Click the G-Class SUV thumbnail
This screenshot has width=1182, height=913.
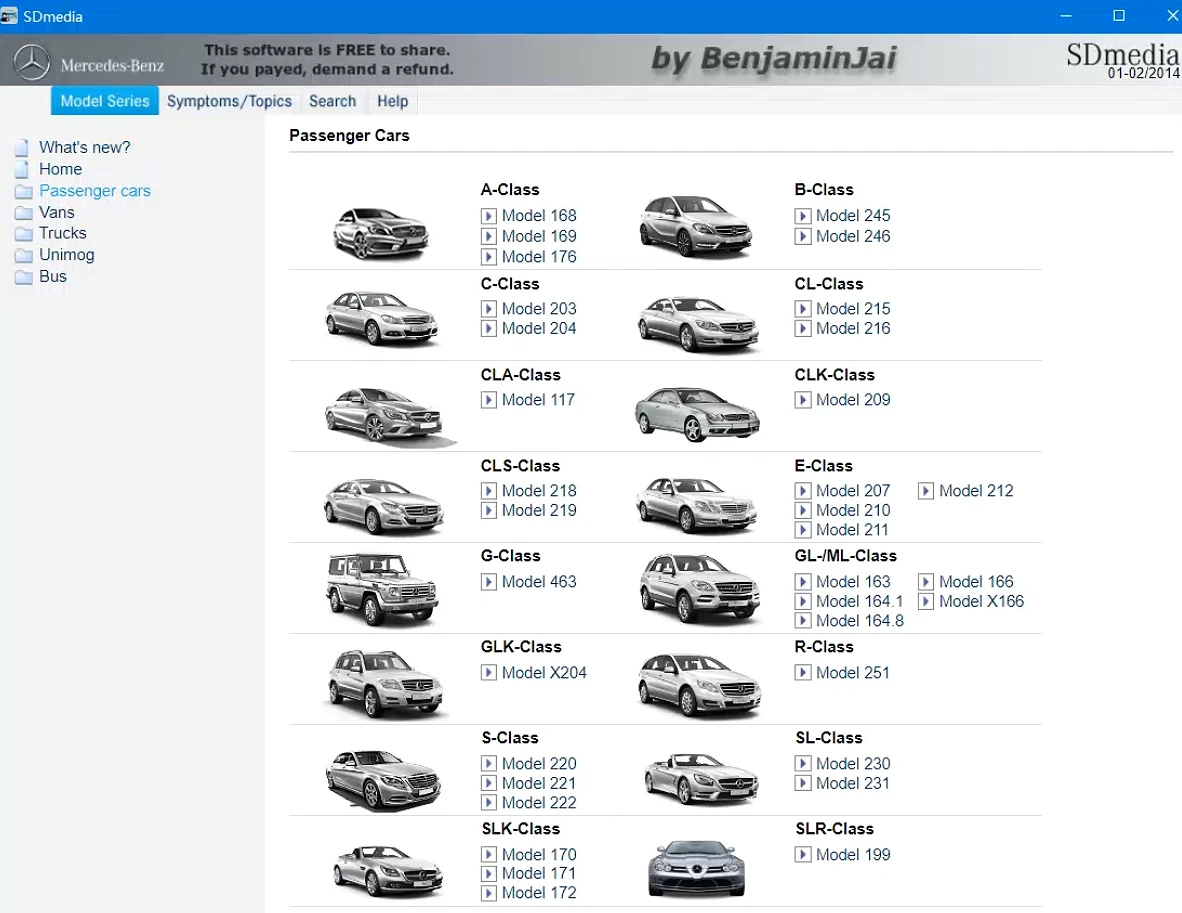point(382,589)
